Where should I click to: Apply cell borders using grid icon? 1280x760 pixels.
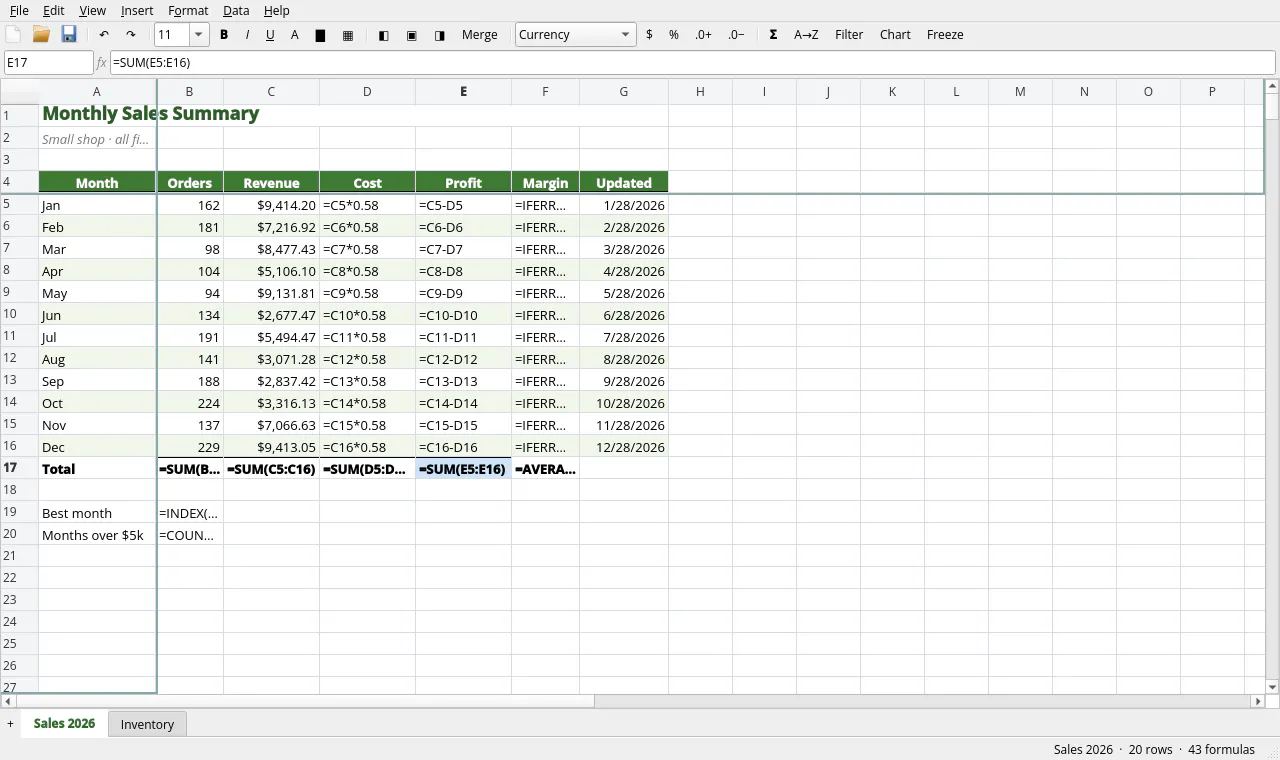pos(348,35)
